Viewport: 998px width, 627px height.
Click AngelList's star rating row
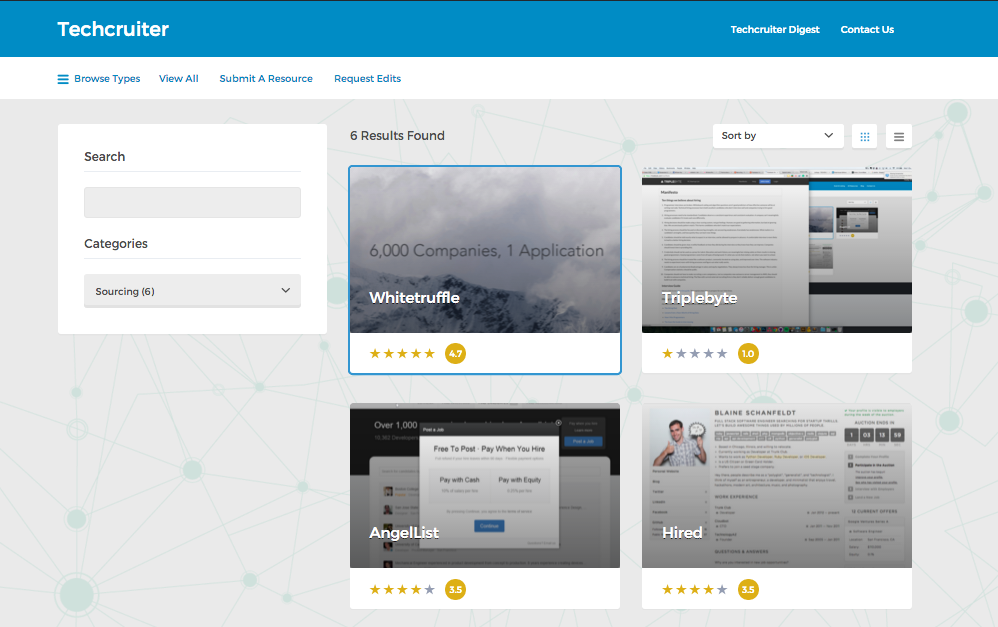click(x=402, y=589)
